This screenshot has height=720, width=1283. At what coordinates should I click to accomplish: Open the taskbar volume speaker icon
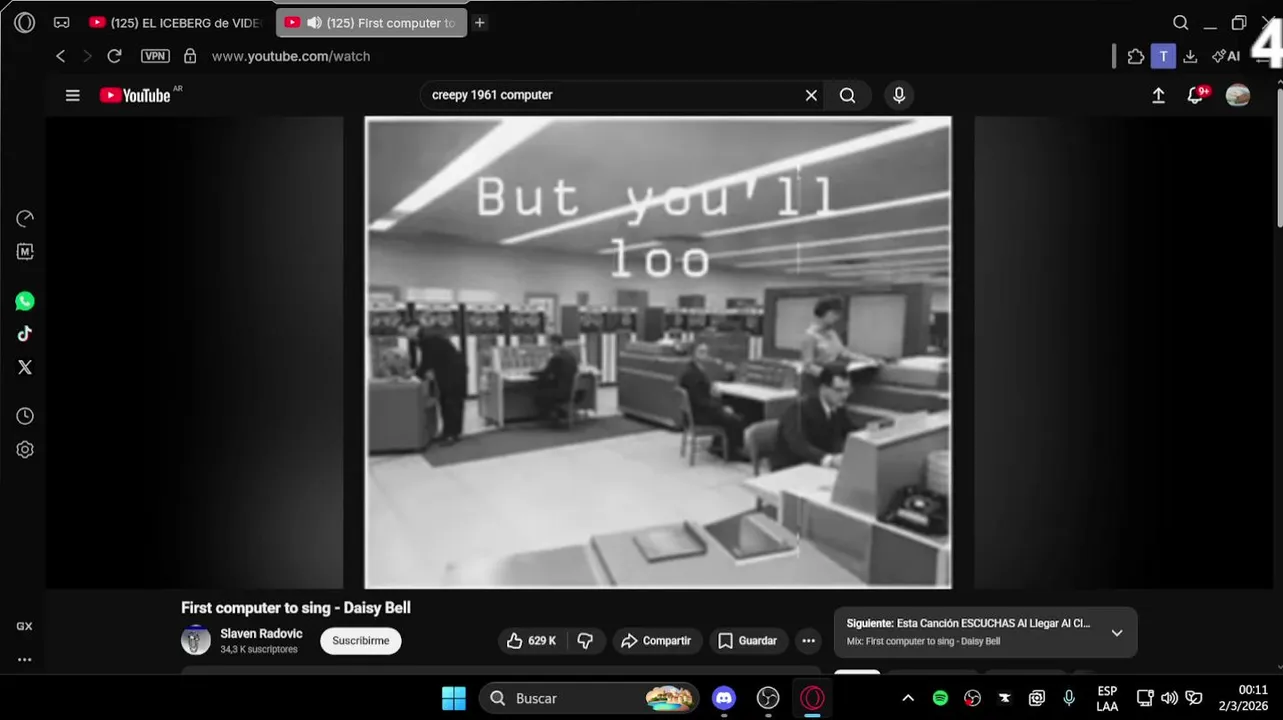coord(1169,698)
